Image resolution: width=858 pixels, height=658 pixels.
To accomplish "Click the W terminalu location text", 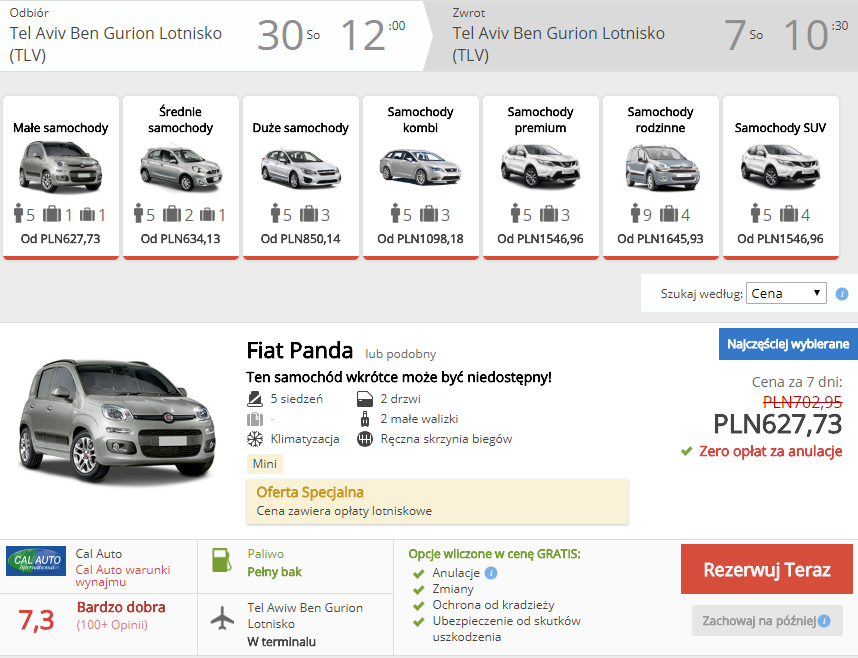I will [x=281, y=642].
